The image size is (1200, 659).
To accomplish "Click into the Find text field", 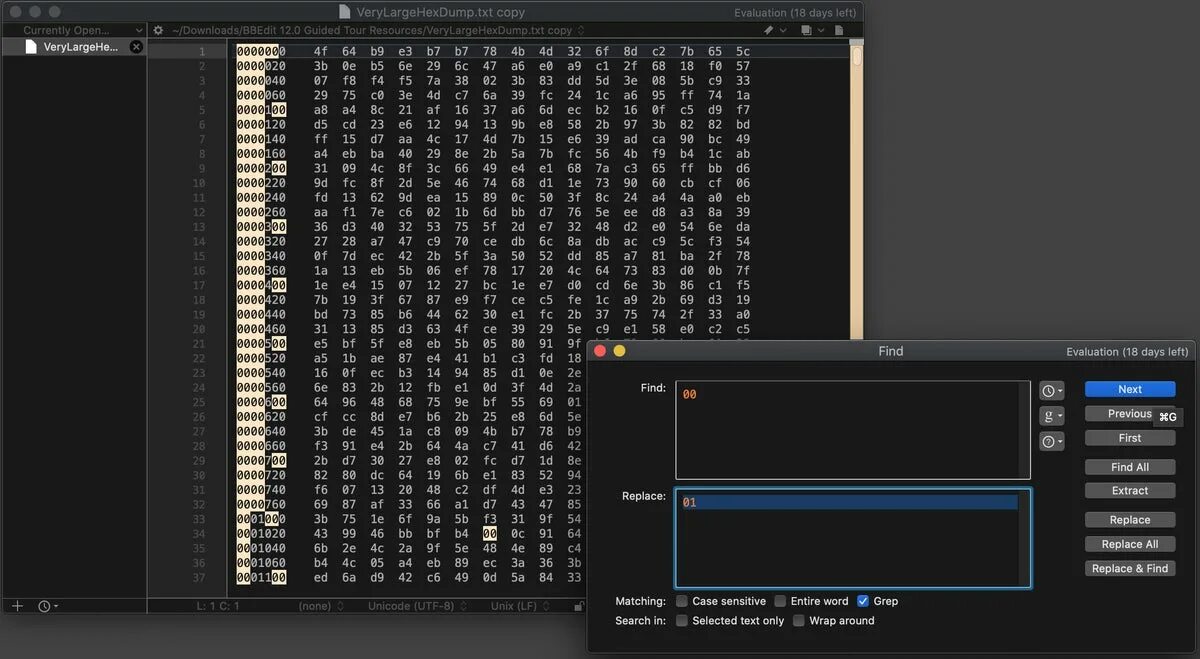I will click(x=853, y=430).
